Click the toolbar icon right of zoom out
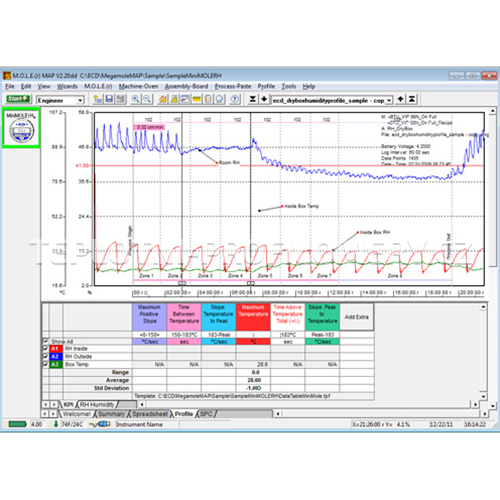The image size is (500, 500). (162, 99)
